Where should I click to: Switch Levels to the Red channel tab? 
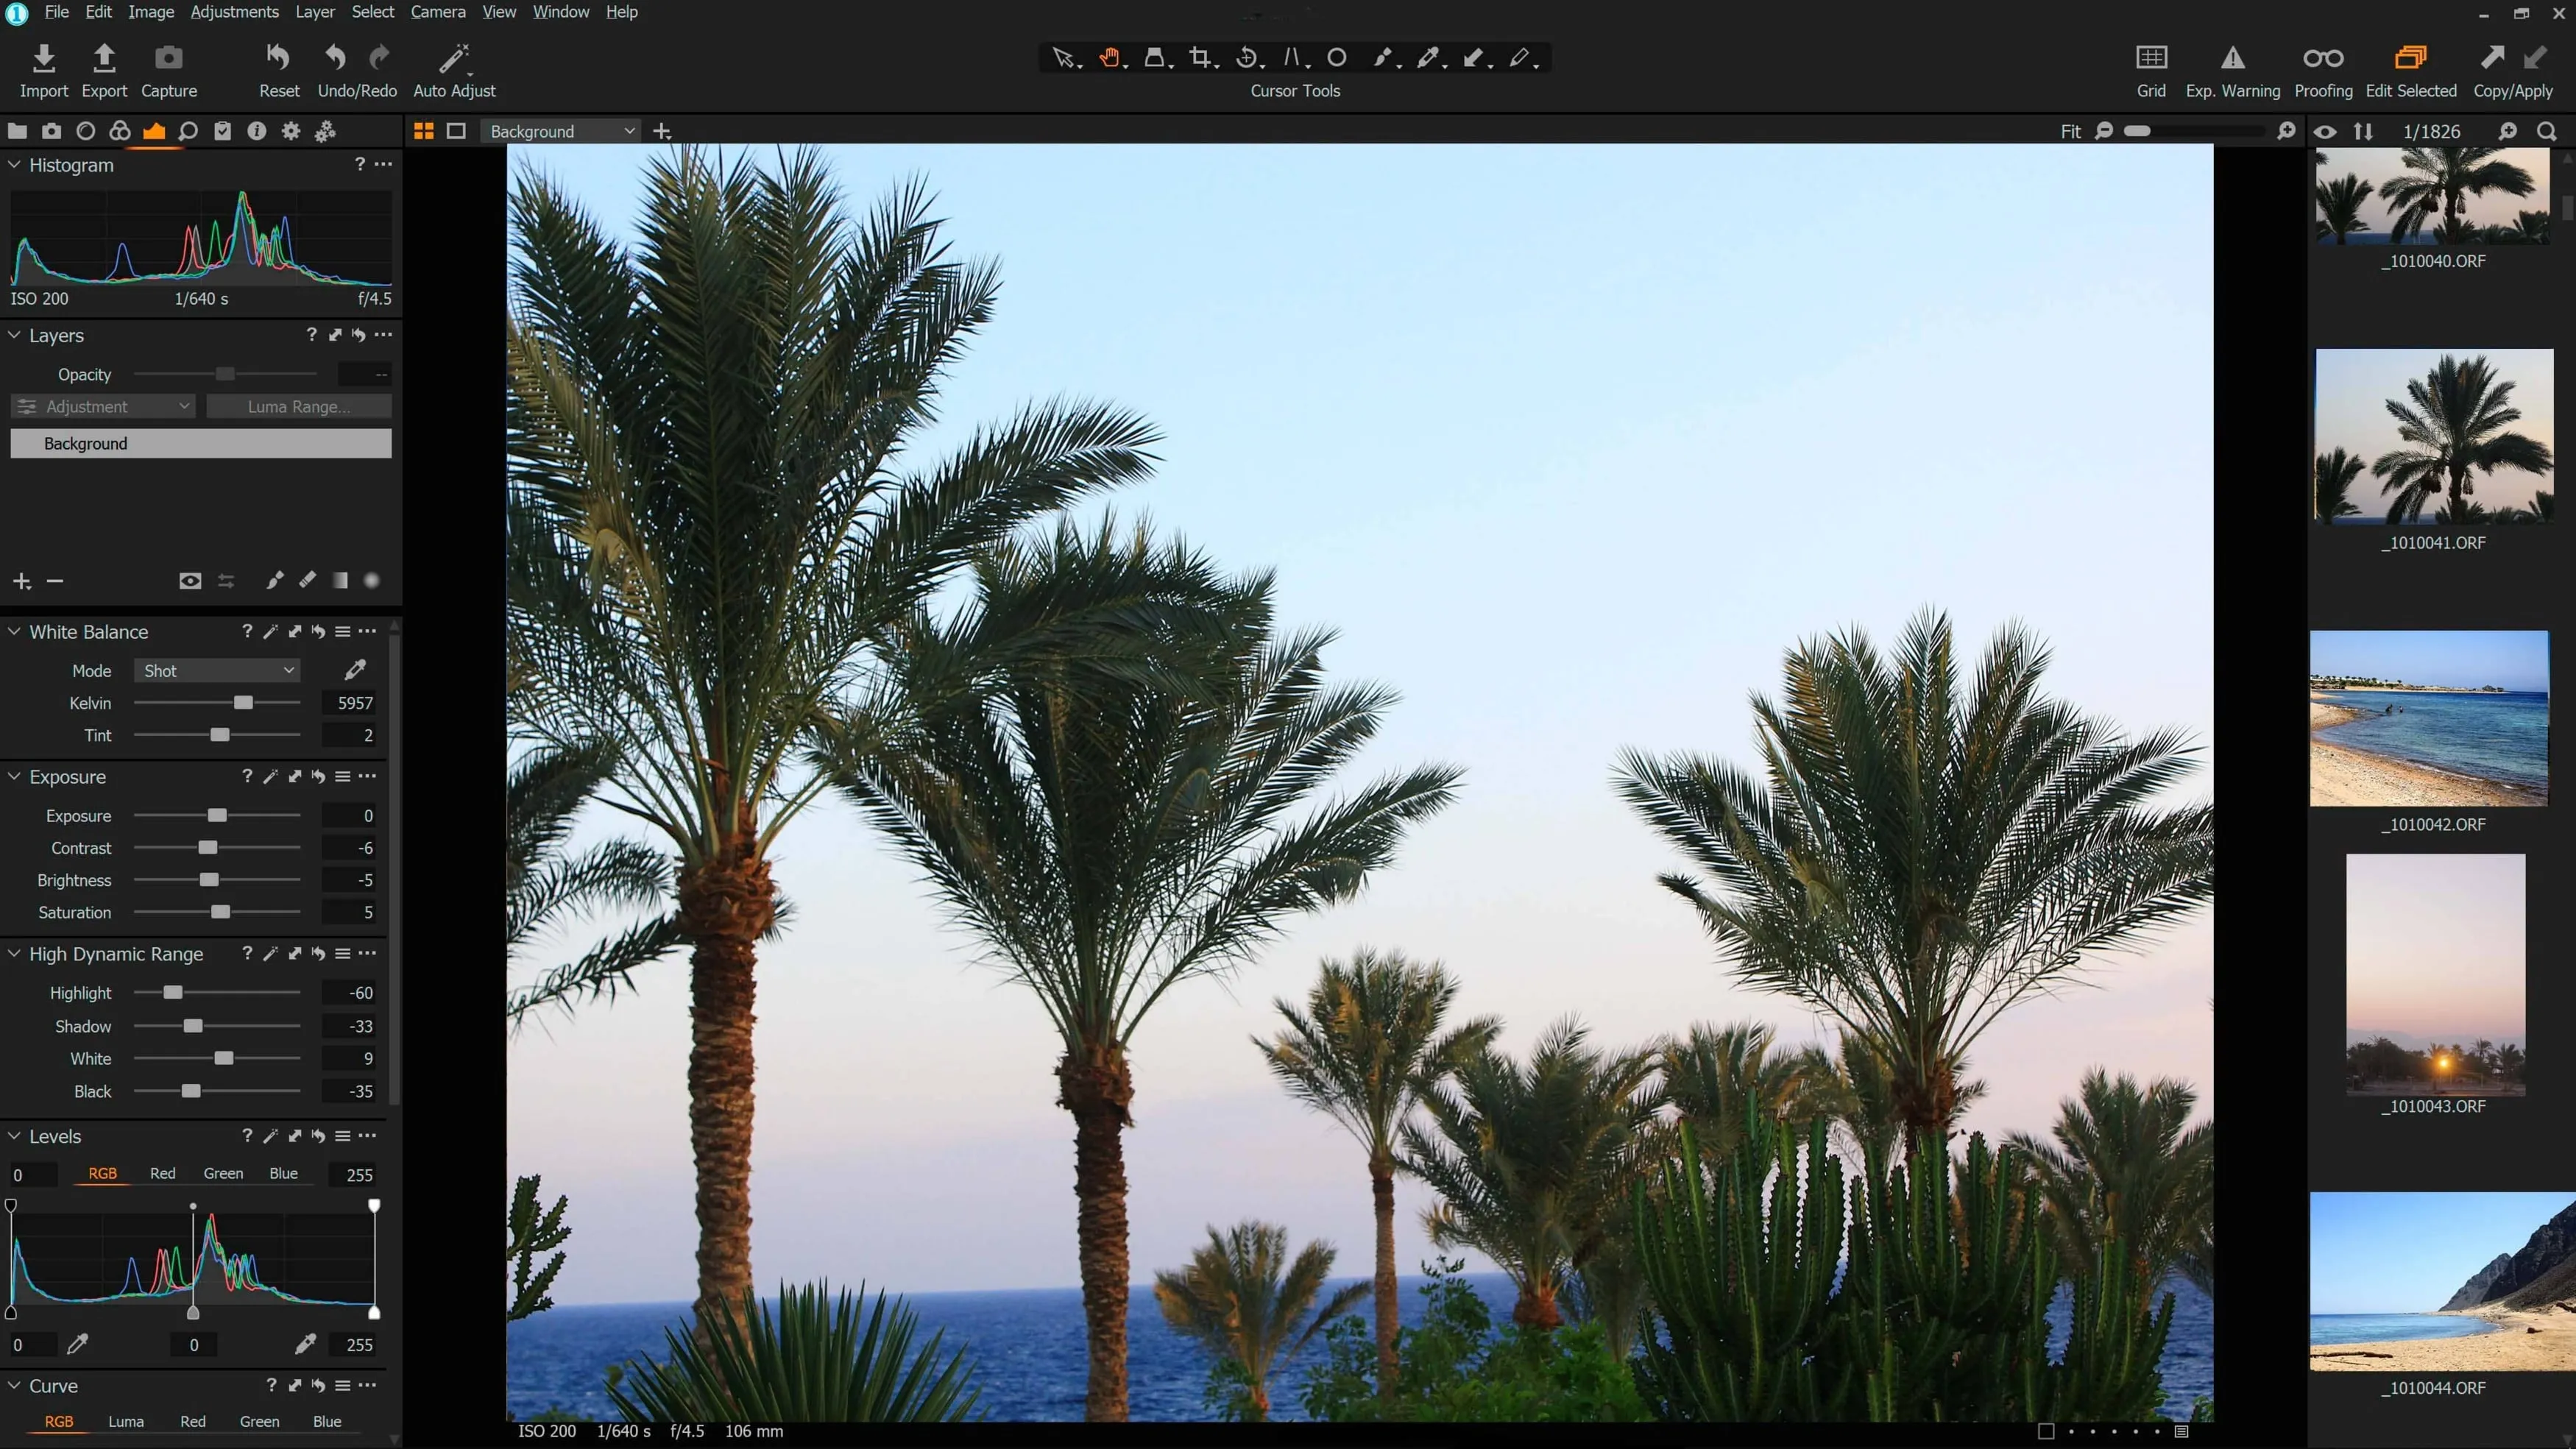pos(162,1174)
